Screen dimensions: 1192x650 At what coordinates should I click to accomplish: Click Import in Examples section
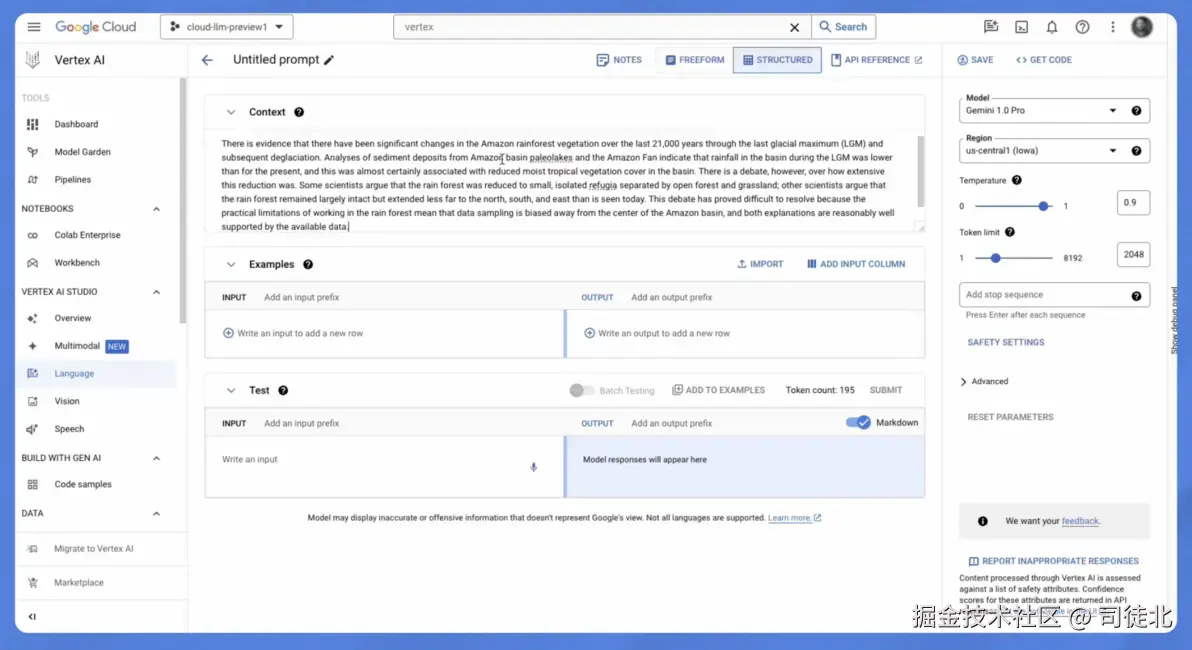pos(759,264)
